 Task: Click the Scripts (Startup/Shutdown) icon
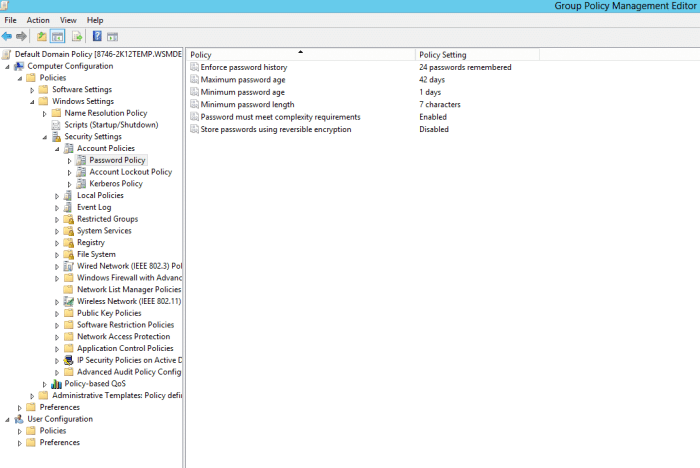click(x=56, y=125)
